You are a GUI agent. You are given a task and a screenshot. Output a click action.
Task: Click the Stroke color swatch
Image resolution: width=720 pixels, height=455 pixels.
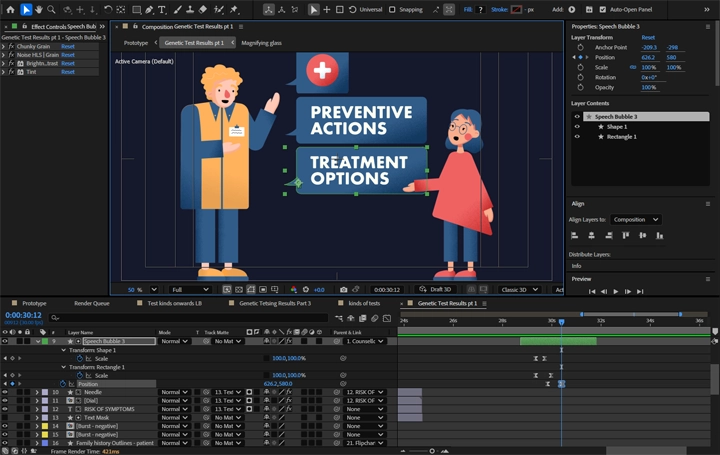pyautogui.click(x=517, y=10)
